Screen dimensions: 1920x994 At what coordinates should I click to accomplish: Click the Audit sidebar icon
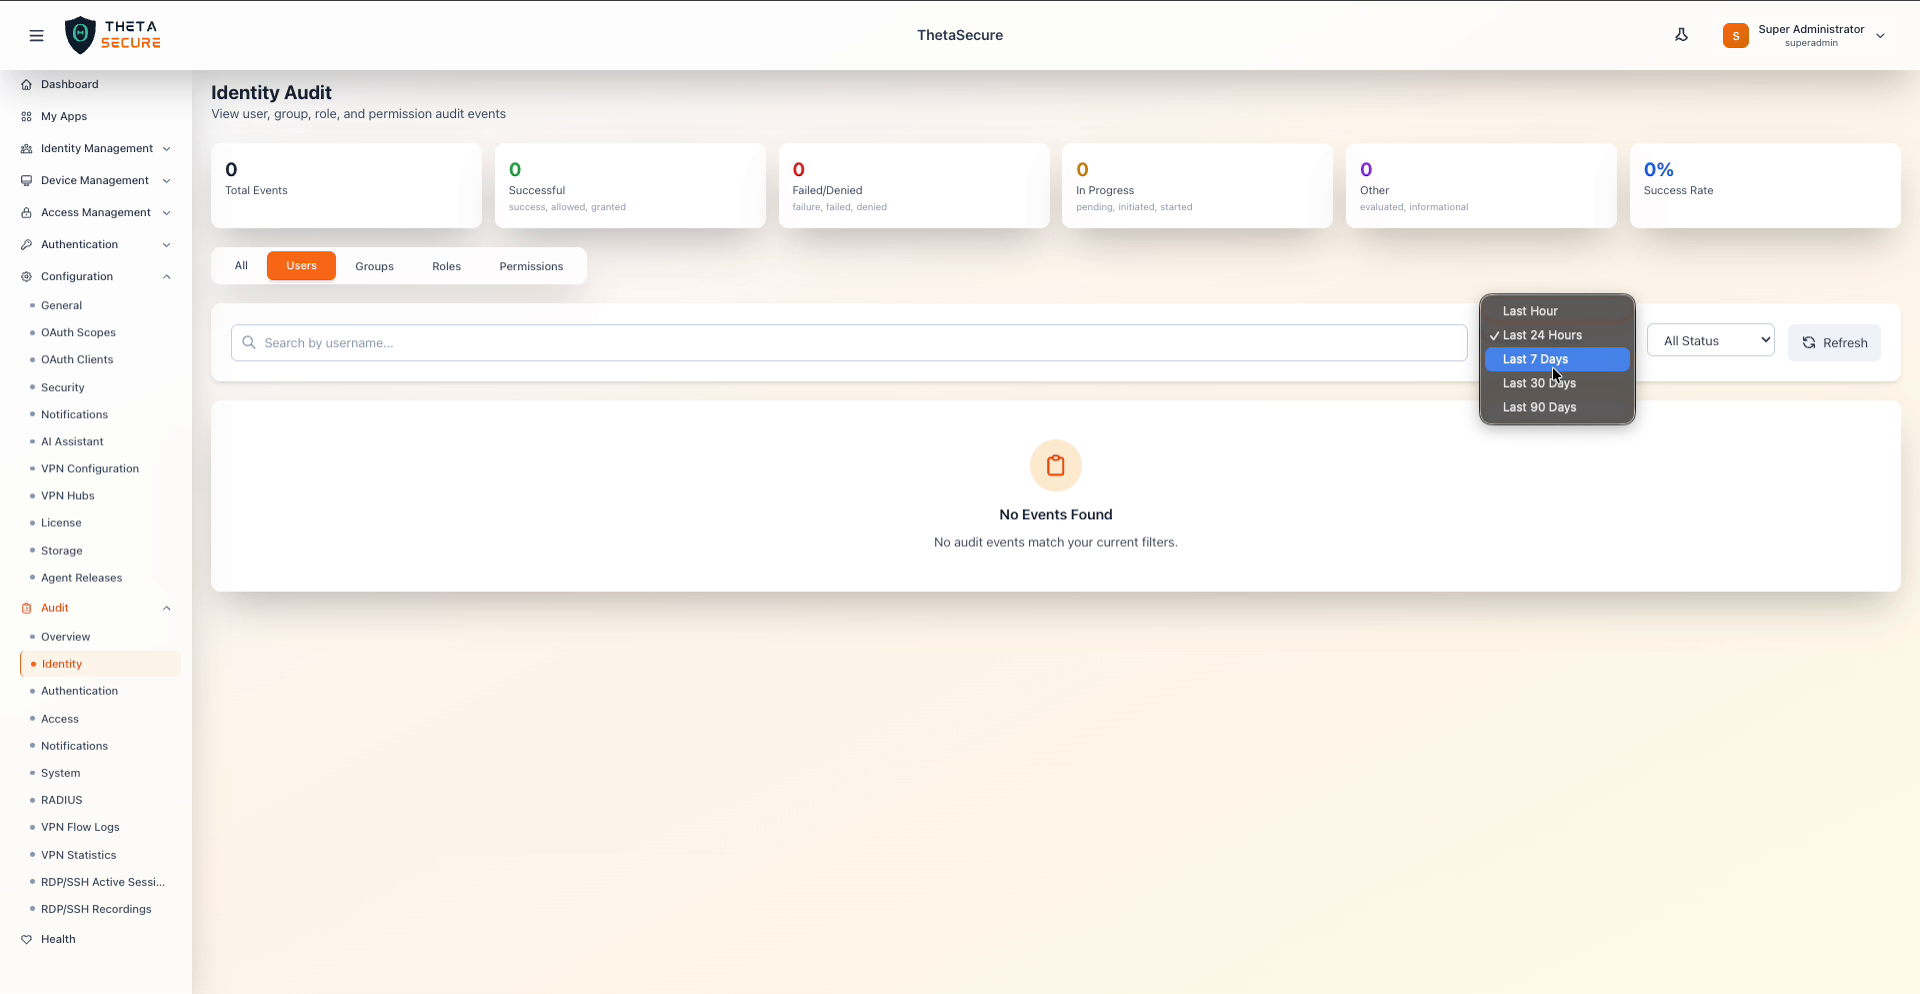pyautogui.click(x=25, y=608)
